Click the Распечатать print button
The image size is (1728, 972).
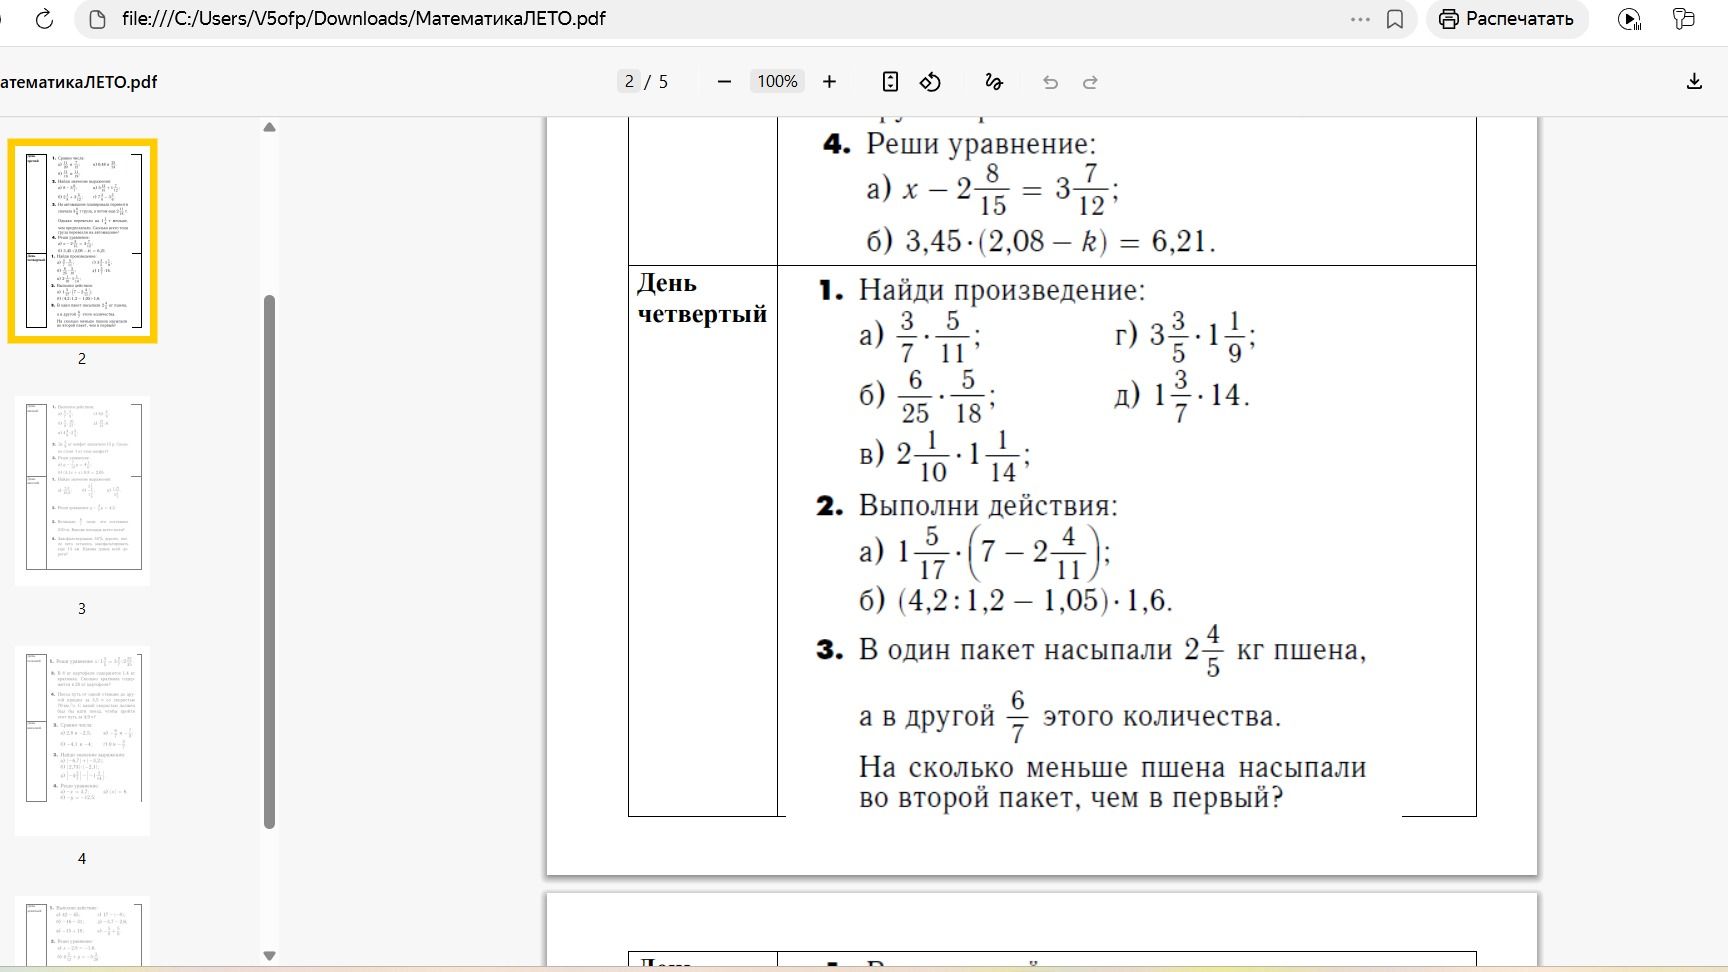pos(1507,19)
